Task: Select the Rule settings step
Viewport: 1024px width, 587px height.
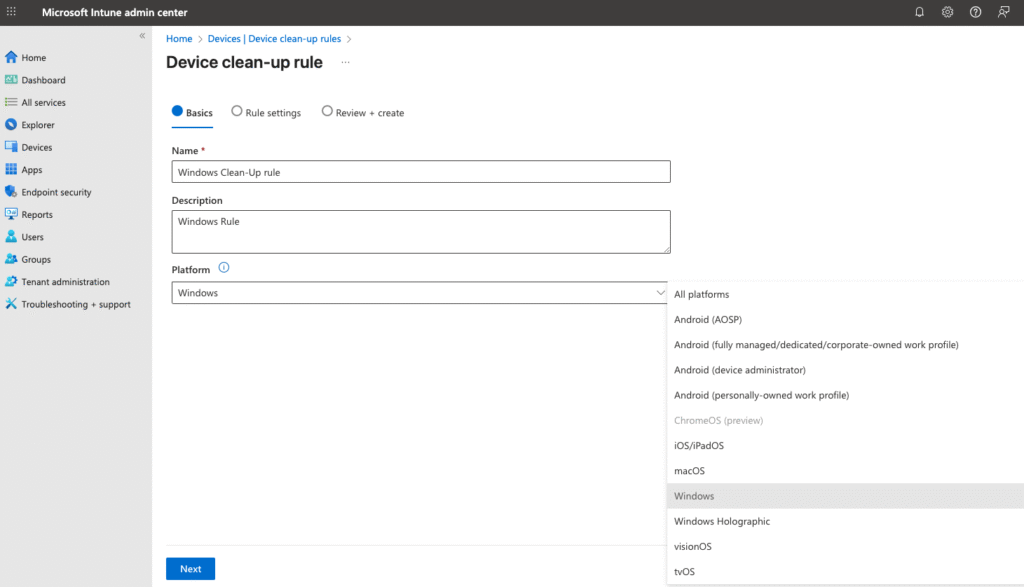Action: [266, 113]
